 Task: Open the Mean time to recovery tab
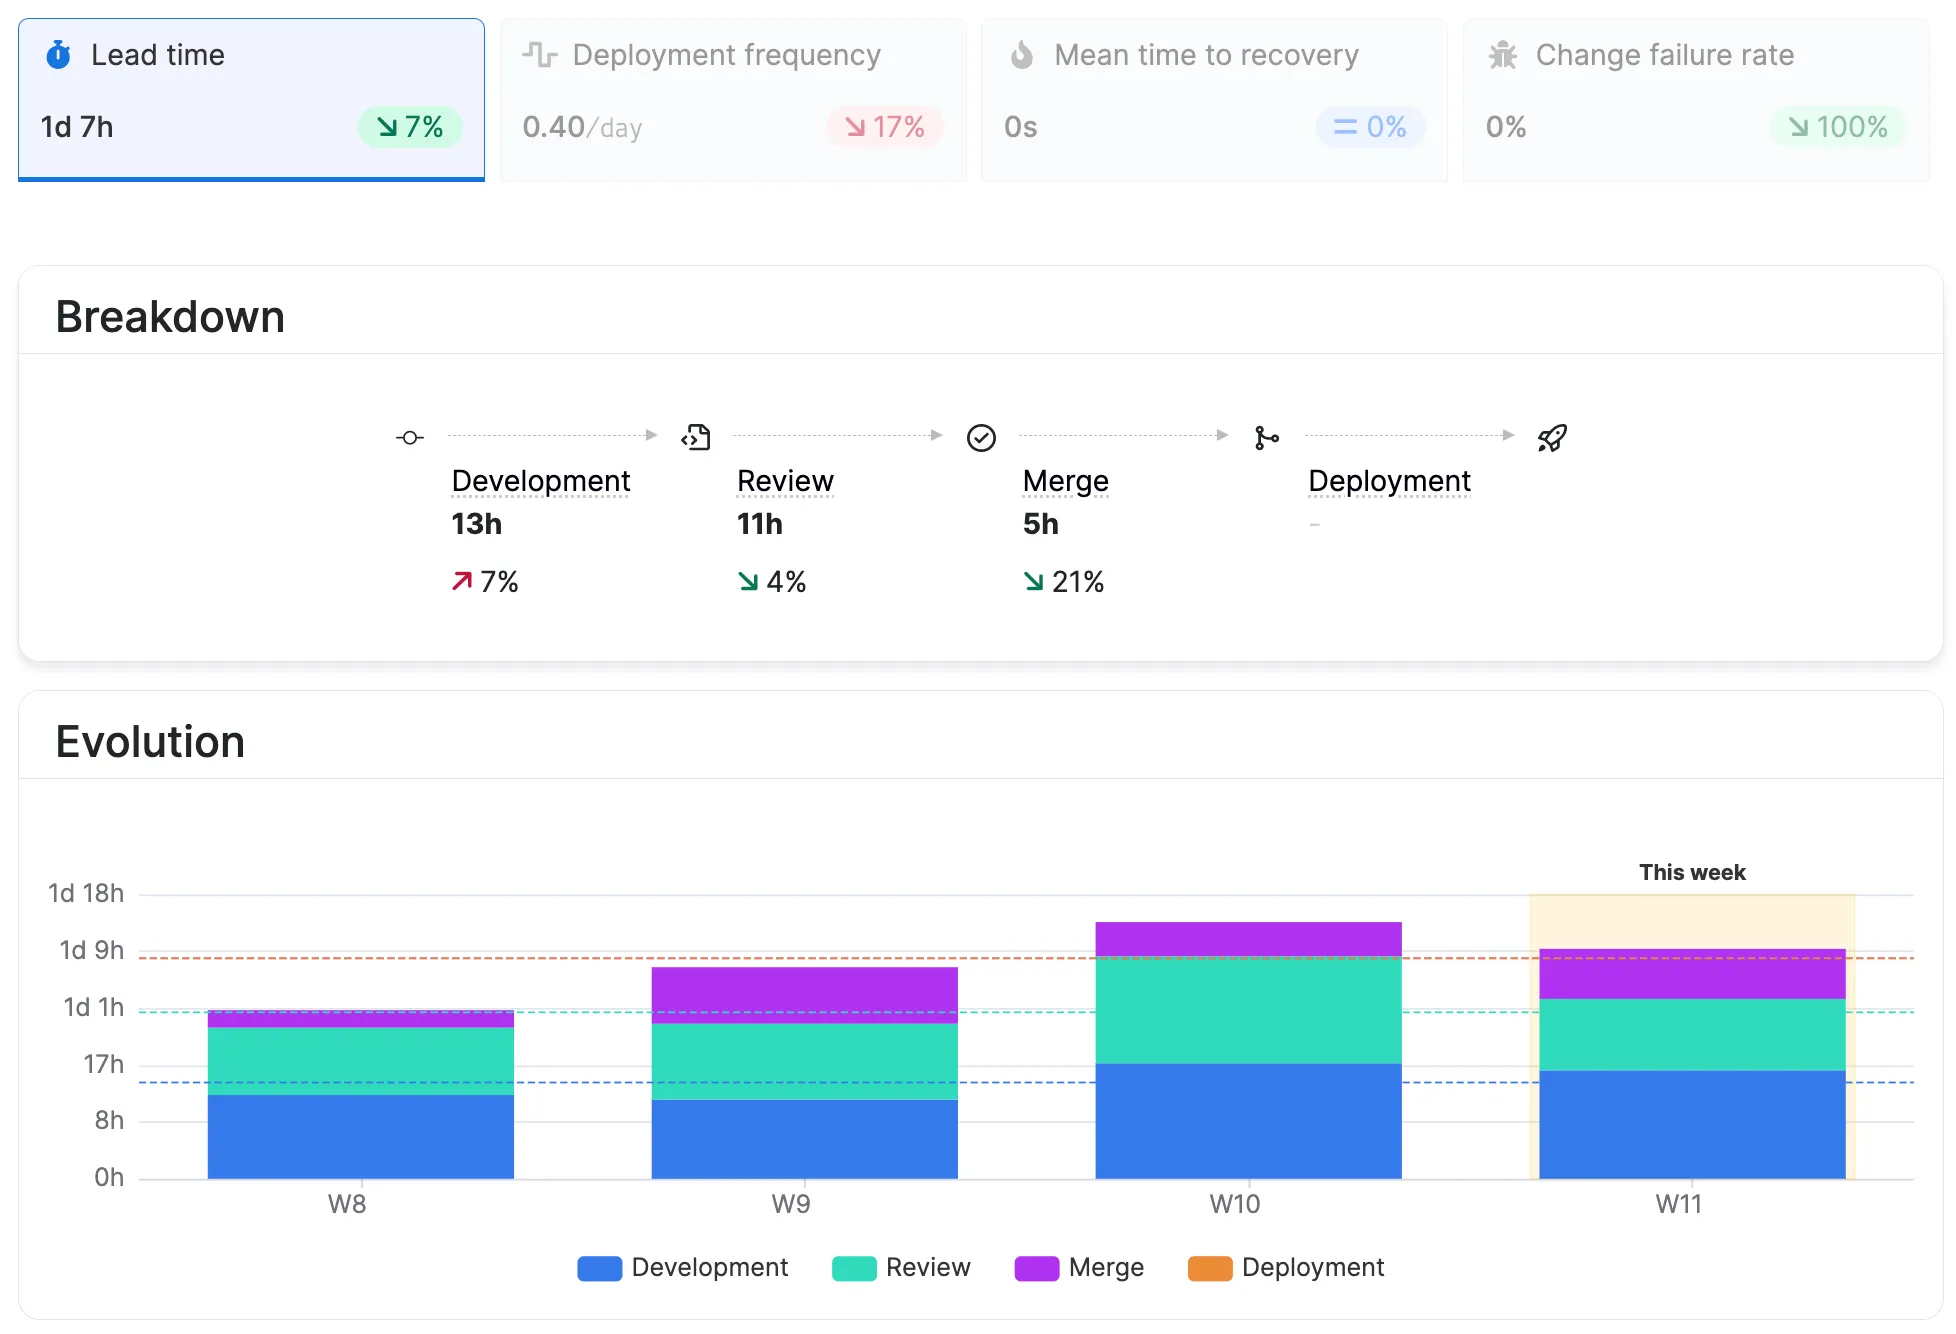coord(1214,100)
